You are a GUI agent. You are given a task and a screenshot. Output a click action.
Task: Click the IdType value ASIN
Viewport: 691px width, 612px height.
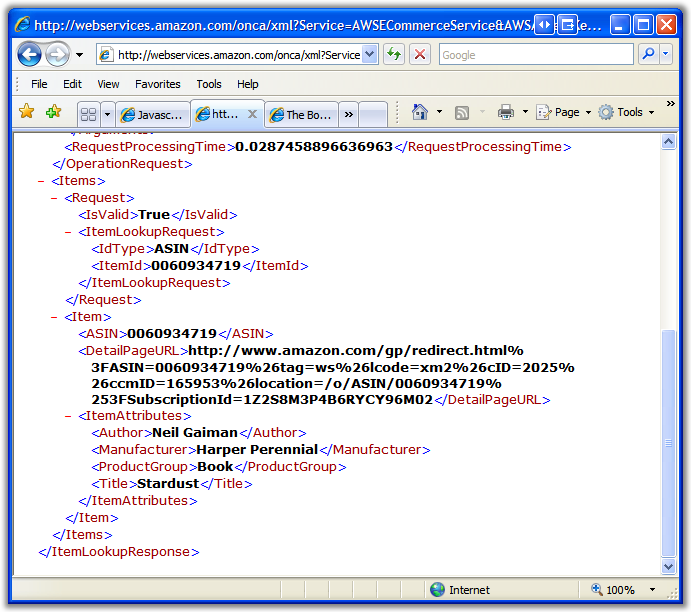click(171, 249)
